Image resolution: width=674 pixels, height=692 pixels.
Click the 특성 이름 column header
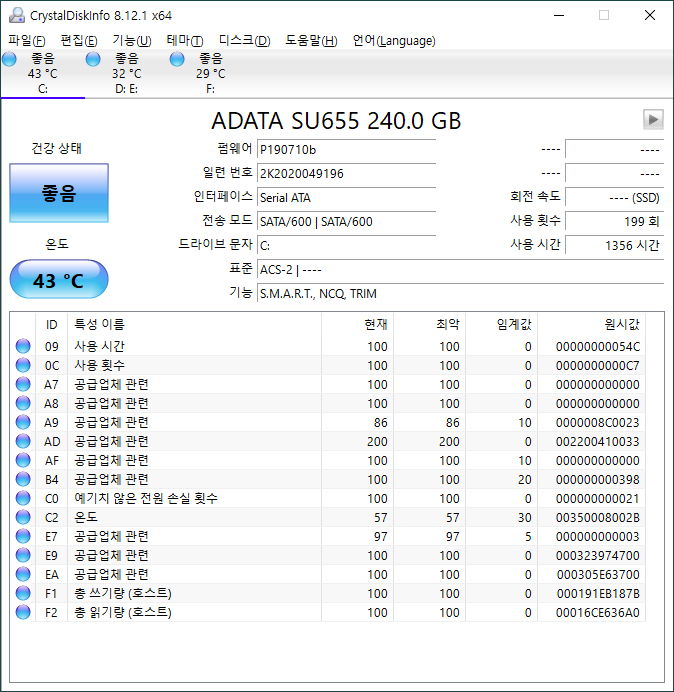[x=194, y=324]
